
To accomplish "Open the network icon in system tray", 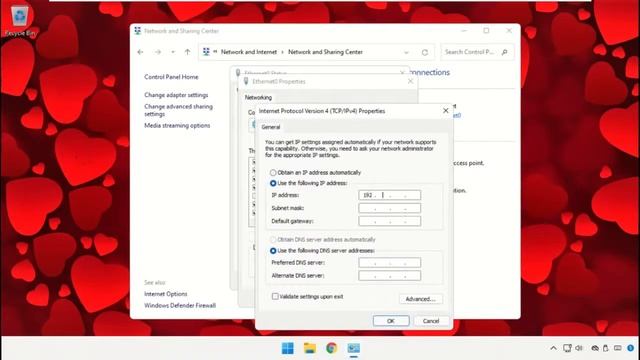I will tap(567, 348).
